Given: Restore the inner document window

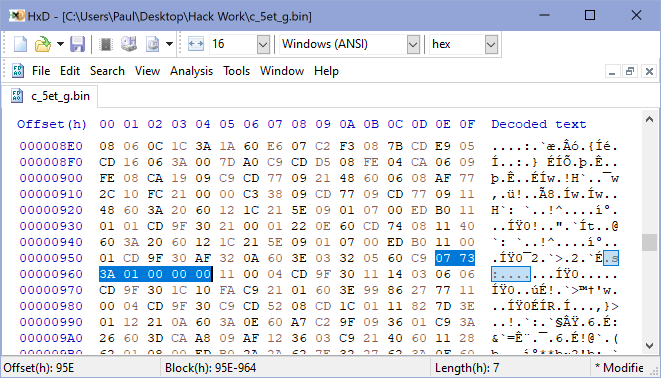Looking at the screenshot, I should click(x=630, y=72).
